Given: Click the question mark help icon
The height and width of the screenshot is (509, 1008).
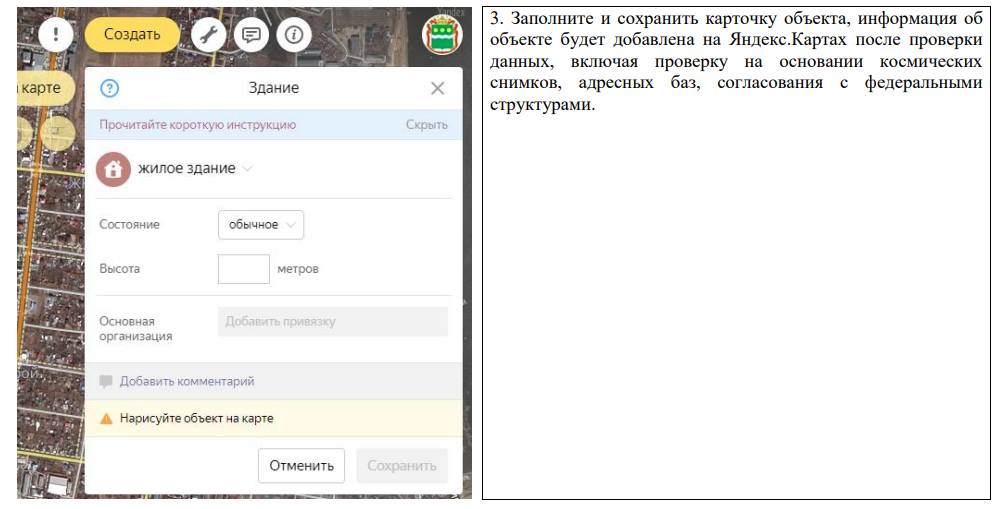Looking at the screenshot, I should (x=110, y=88).
